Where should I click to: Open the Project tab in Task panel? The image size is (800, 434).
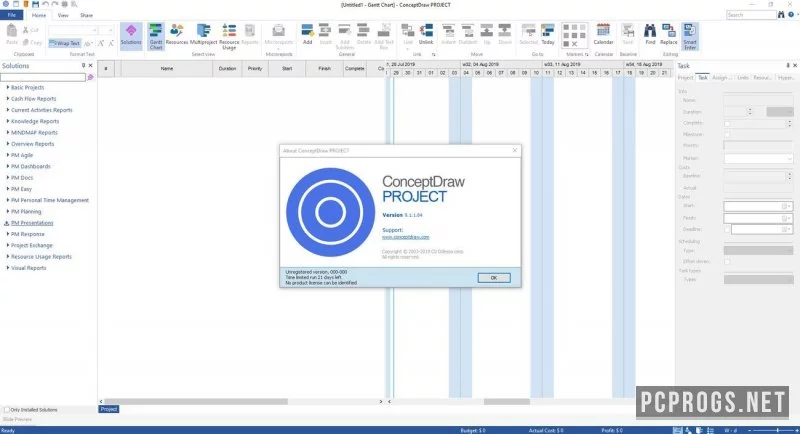tap(685, 78)
